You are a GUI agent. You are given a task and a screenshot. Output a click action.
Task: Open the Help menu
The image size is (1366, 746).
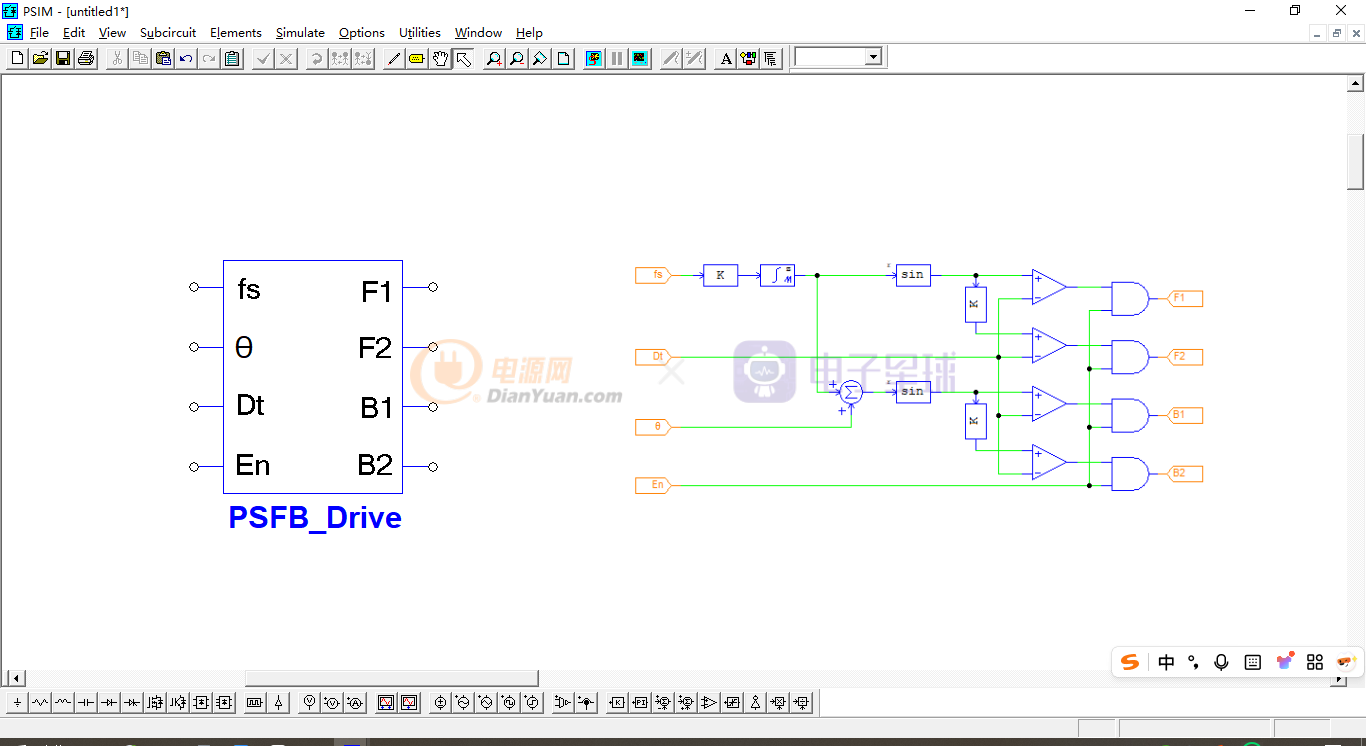(529, 33)
